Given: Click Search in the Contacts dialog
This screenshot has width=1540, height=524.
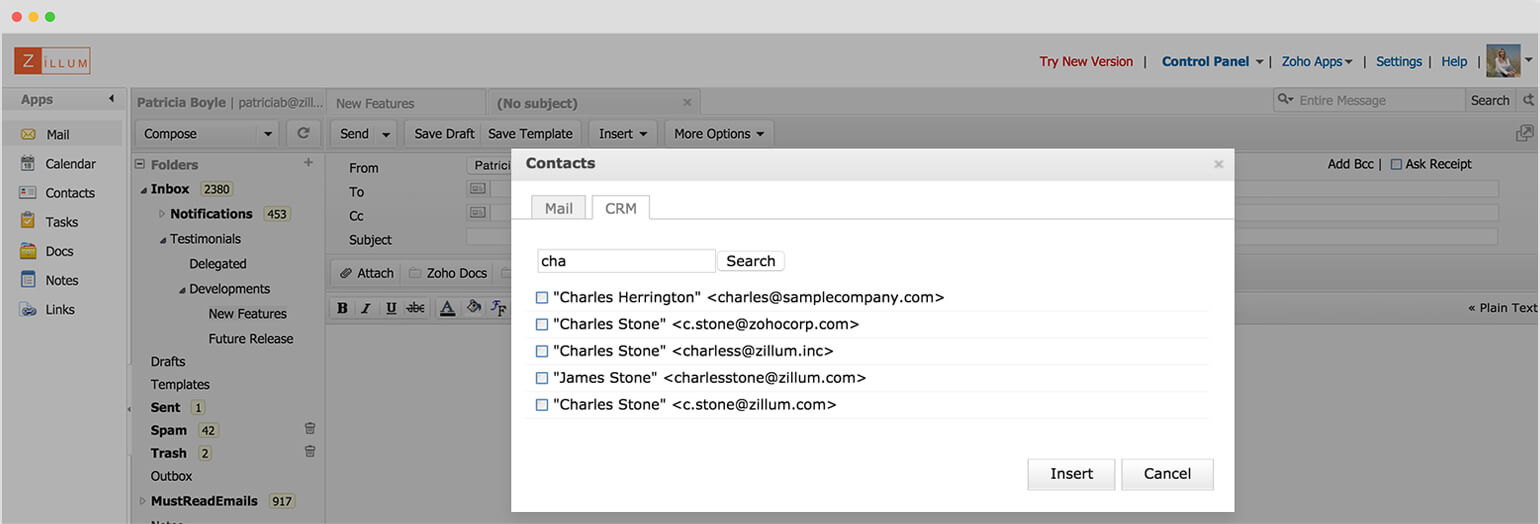Looking at the screenshot, I should [x=750, y=261].
